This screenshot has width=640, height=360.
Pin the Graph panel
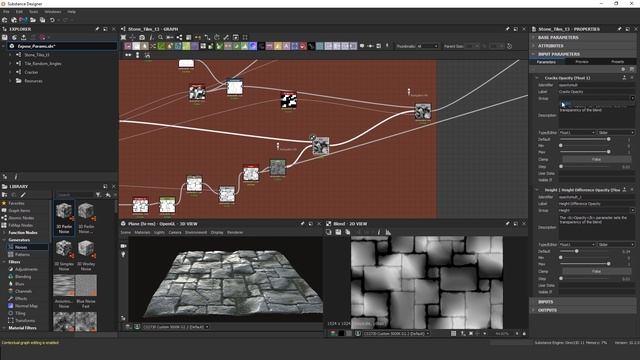(x=507, y=29)
